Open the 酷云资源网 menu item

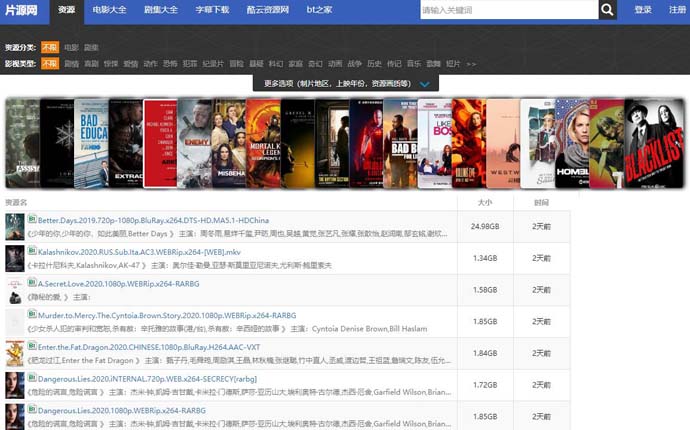(x=268, y=10)
